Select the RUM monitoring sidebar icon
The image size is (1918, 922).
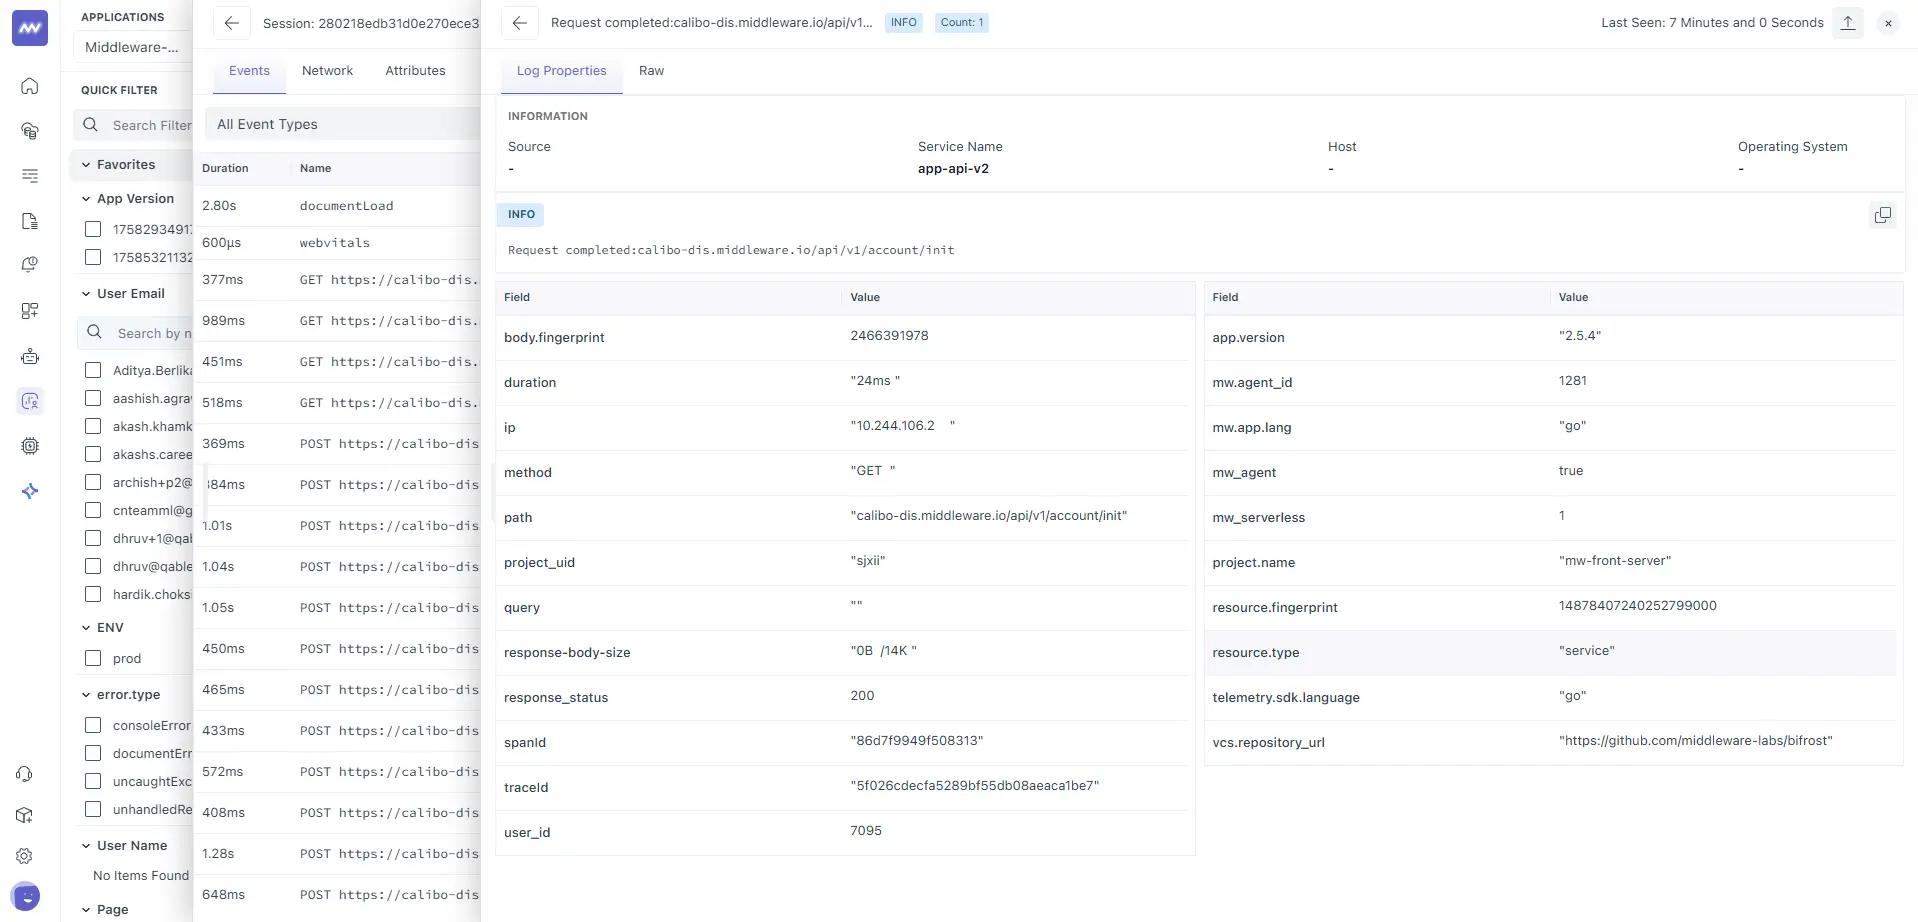pos(30,401)
